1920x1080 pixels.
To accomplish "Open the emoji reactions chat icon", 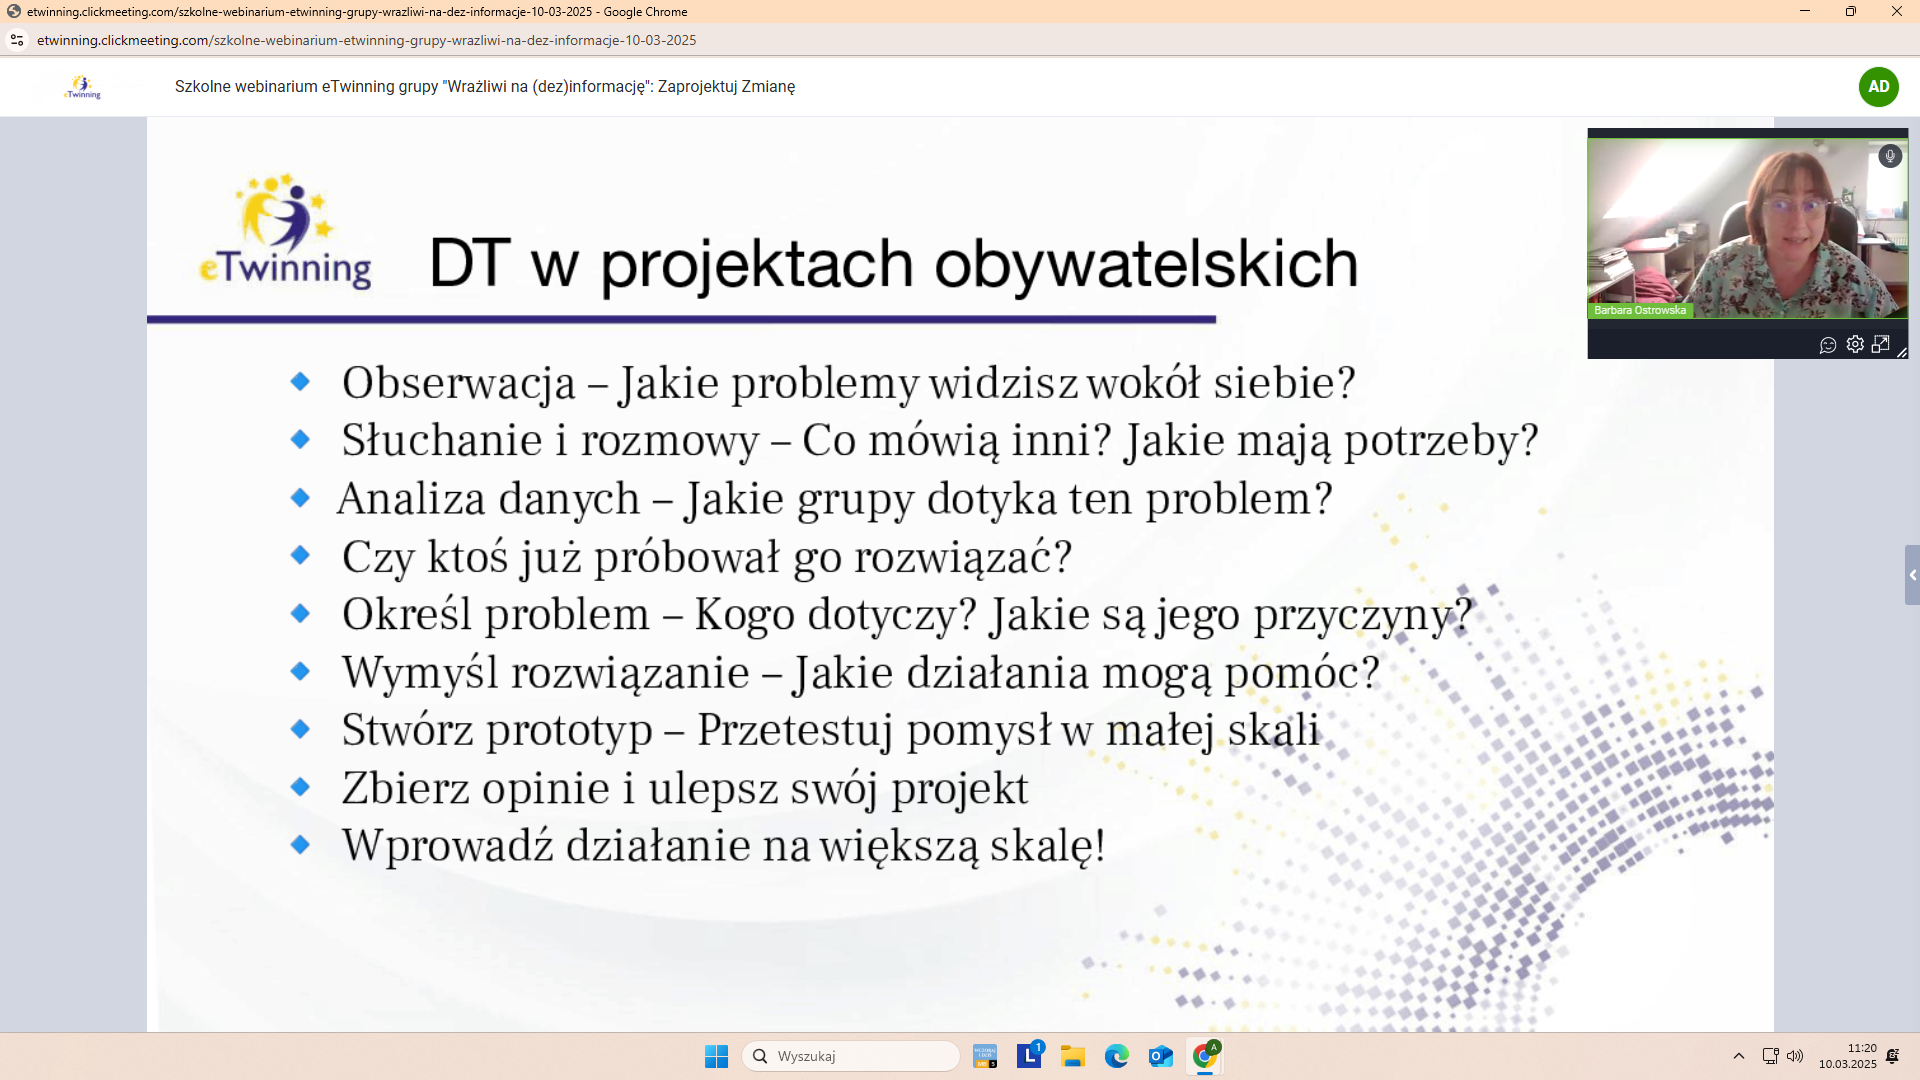I will 1828,345.
